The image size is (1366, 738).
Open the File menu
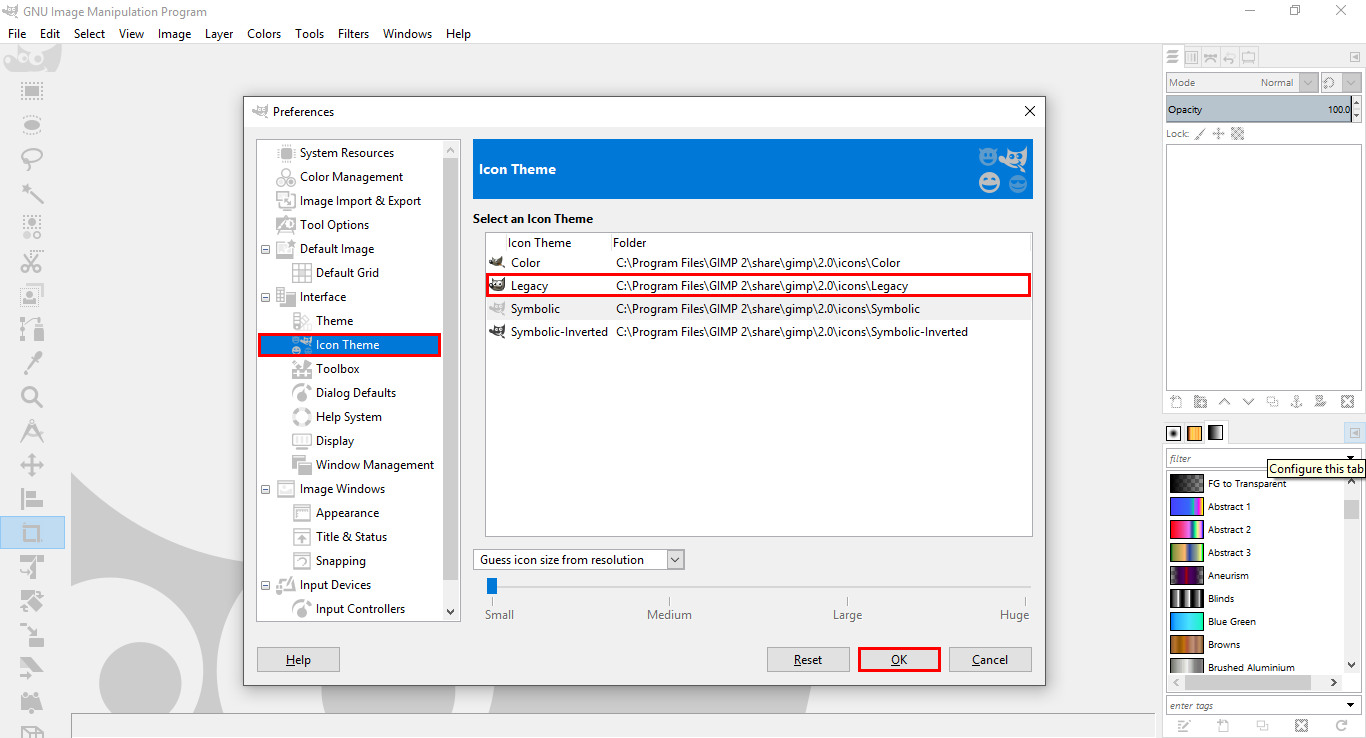(x=17, y=33)
